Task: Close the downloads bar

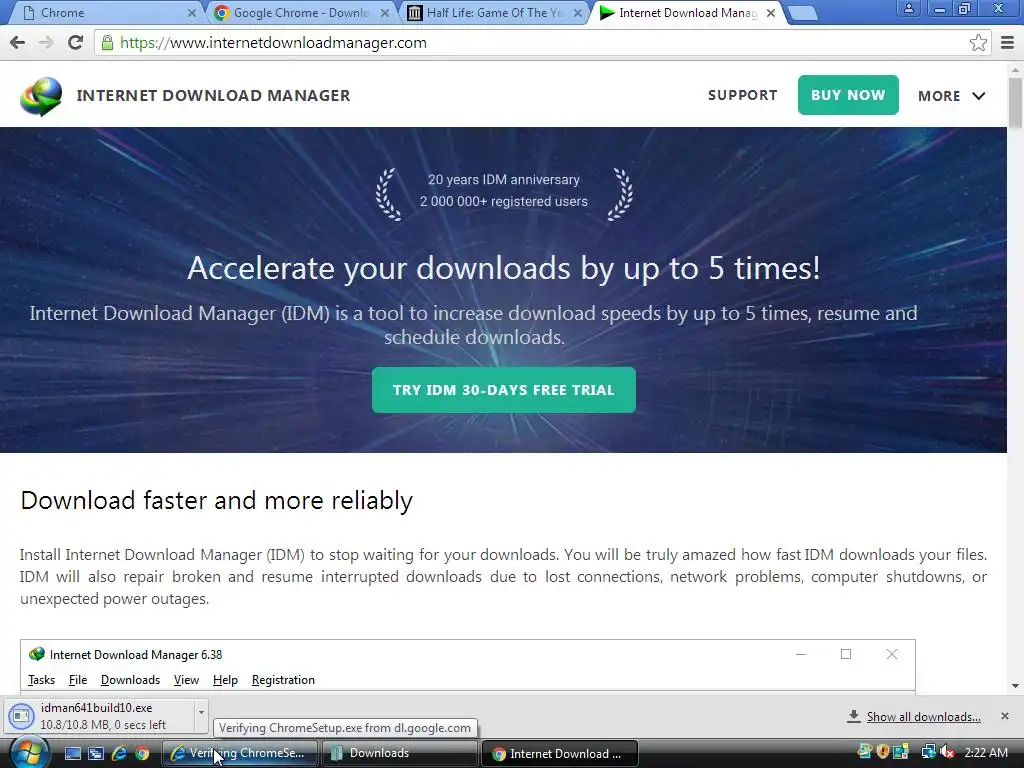Action: coord(1005,716)
